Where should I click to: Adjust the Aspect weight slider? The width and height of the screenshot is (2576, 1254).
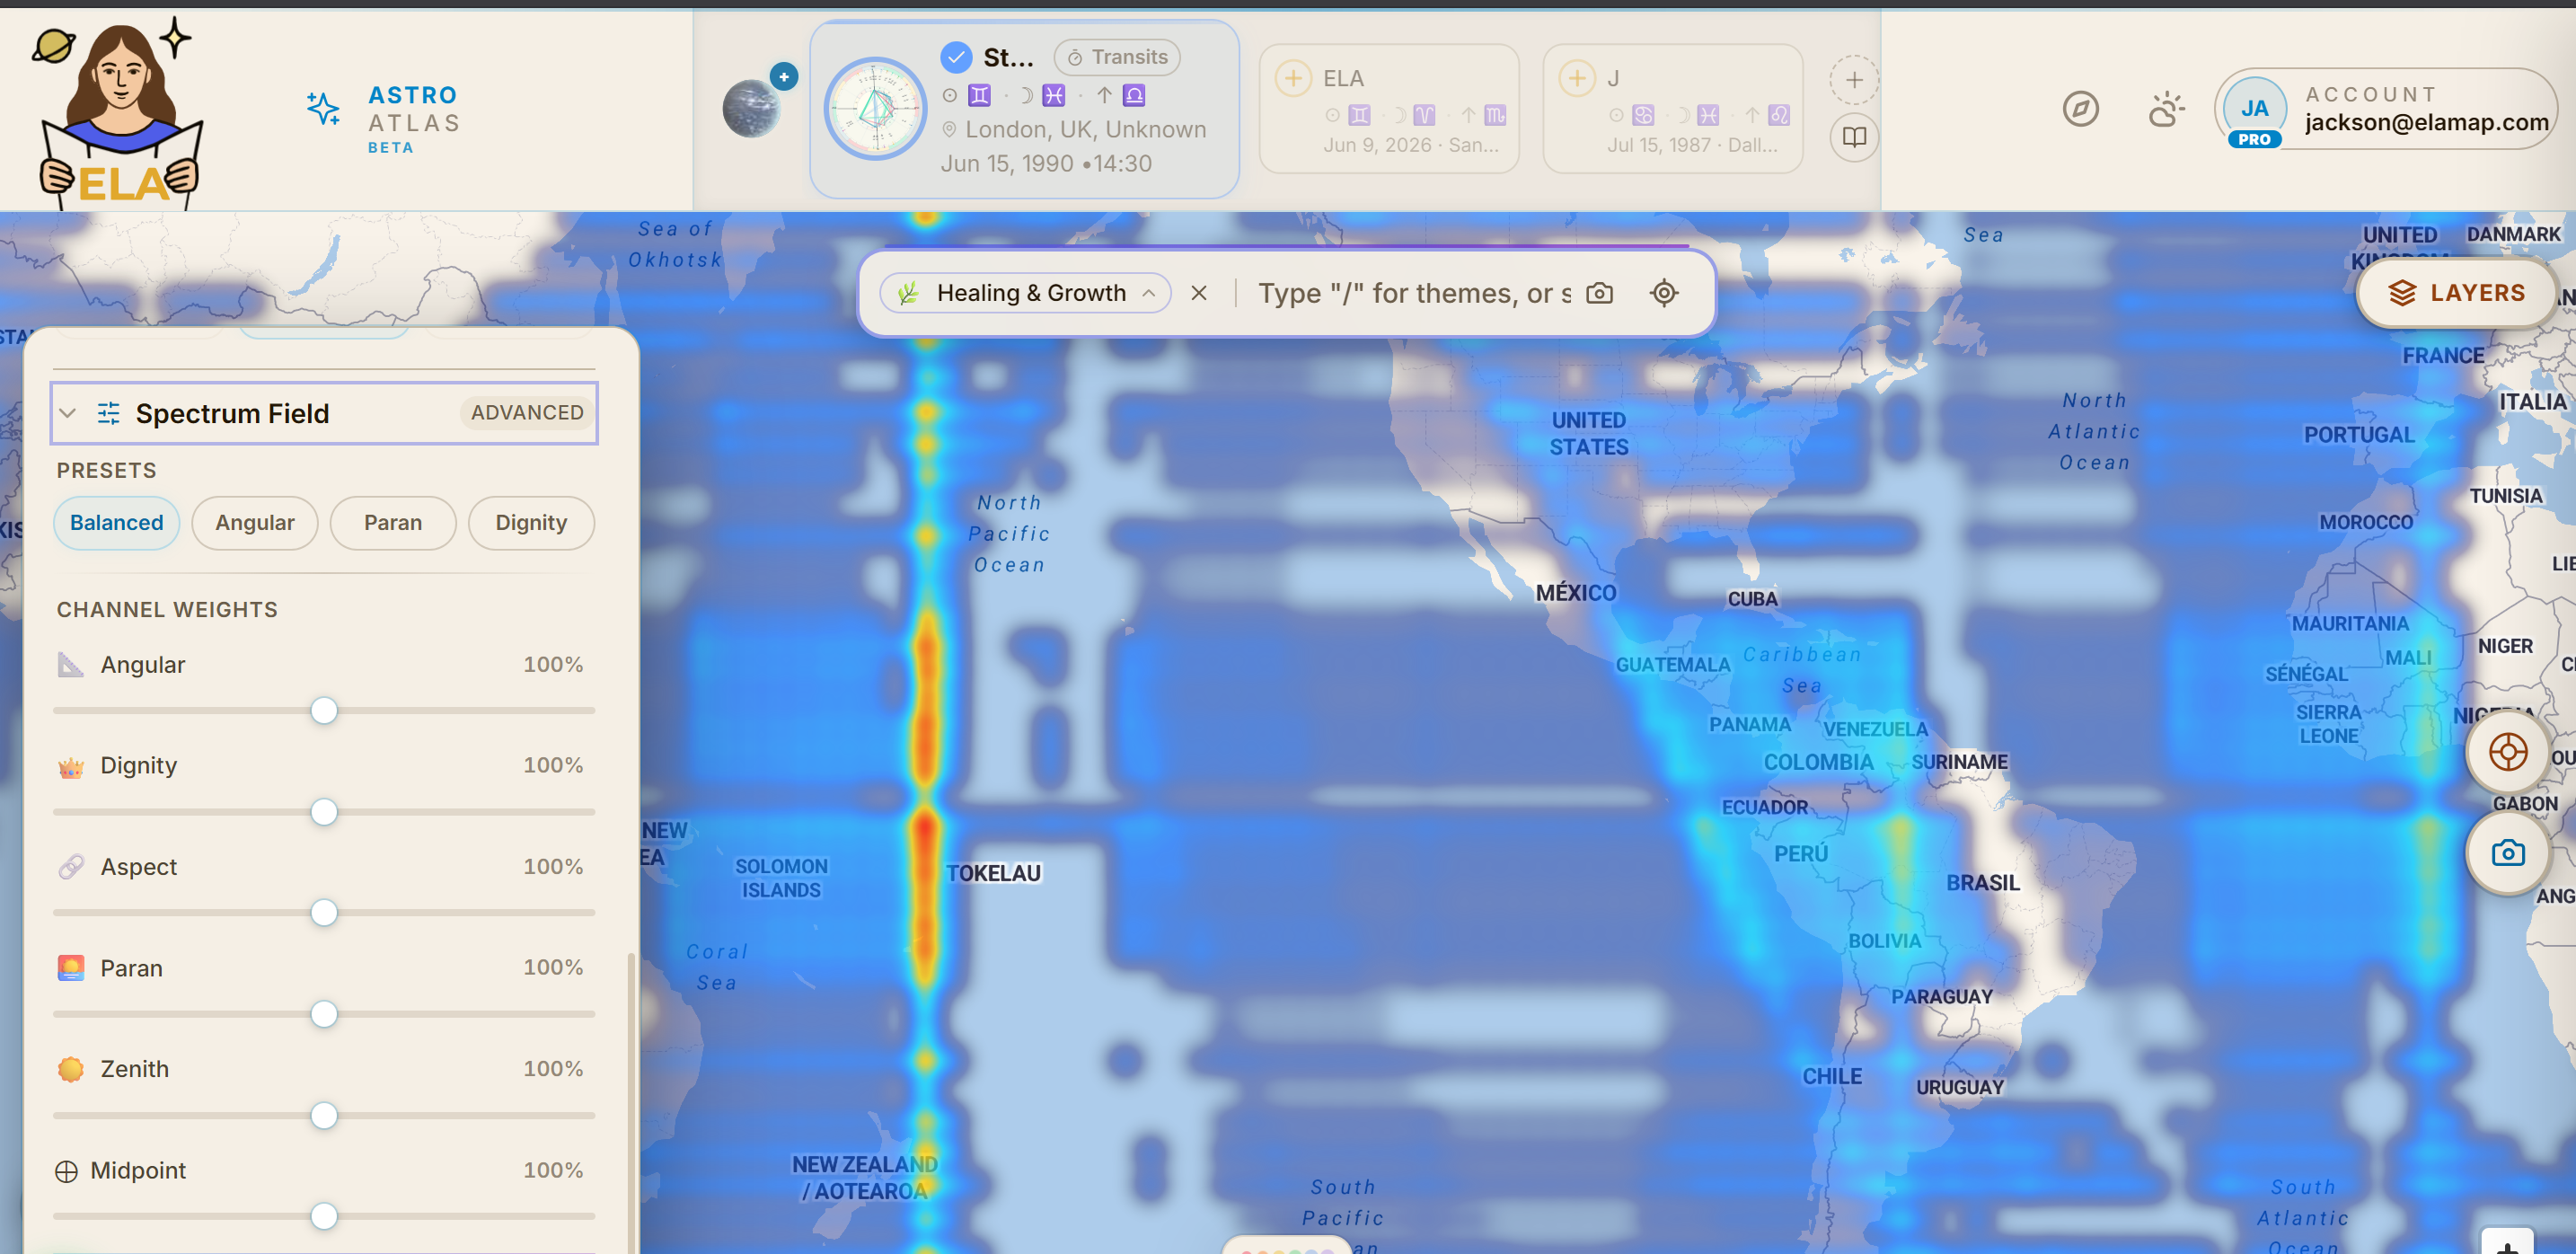pos(324,913)
